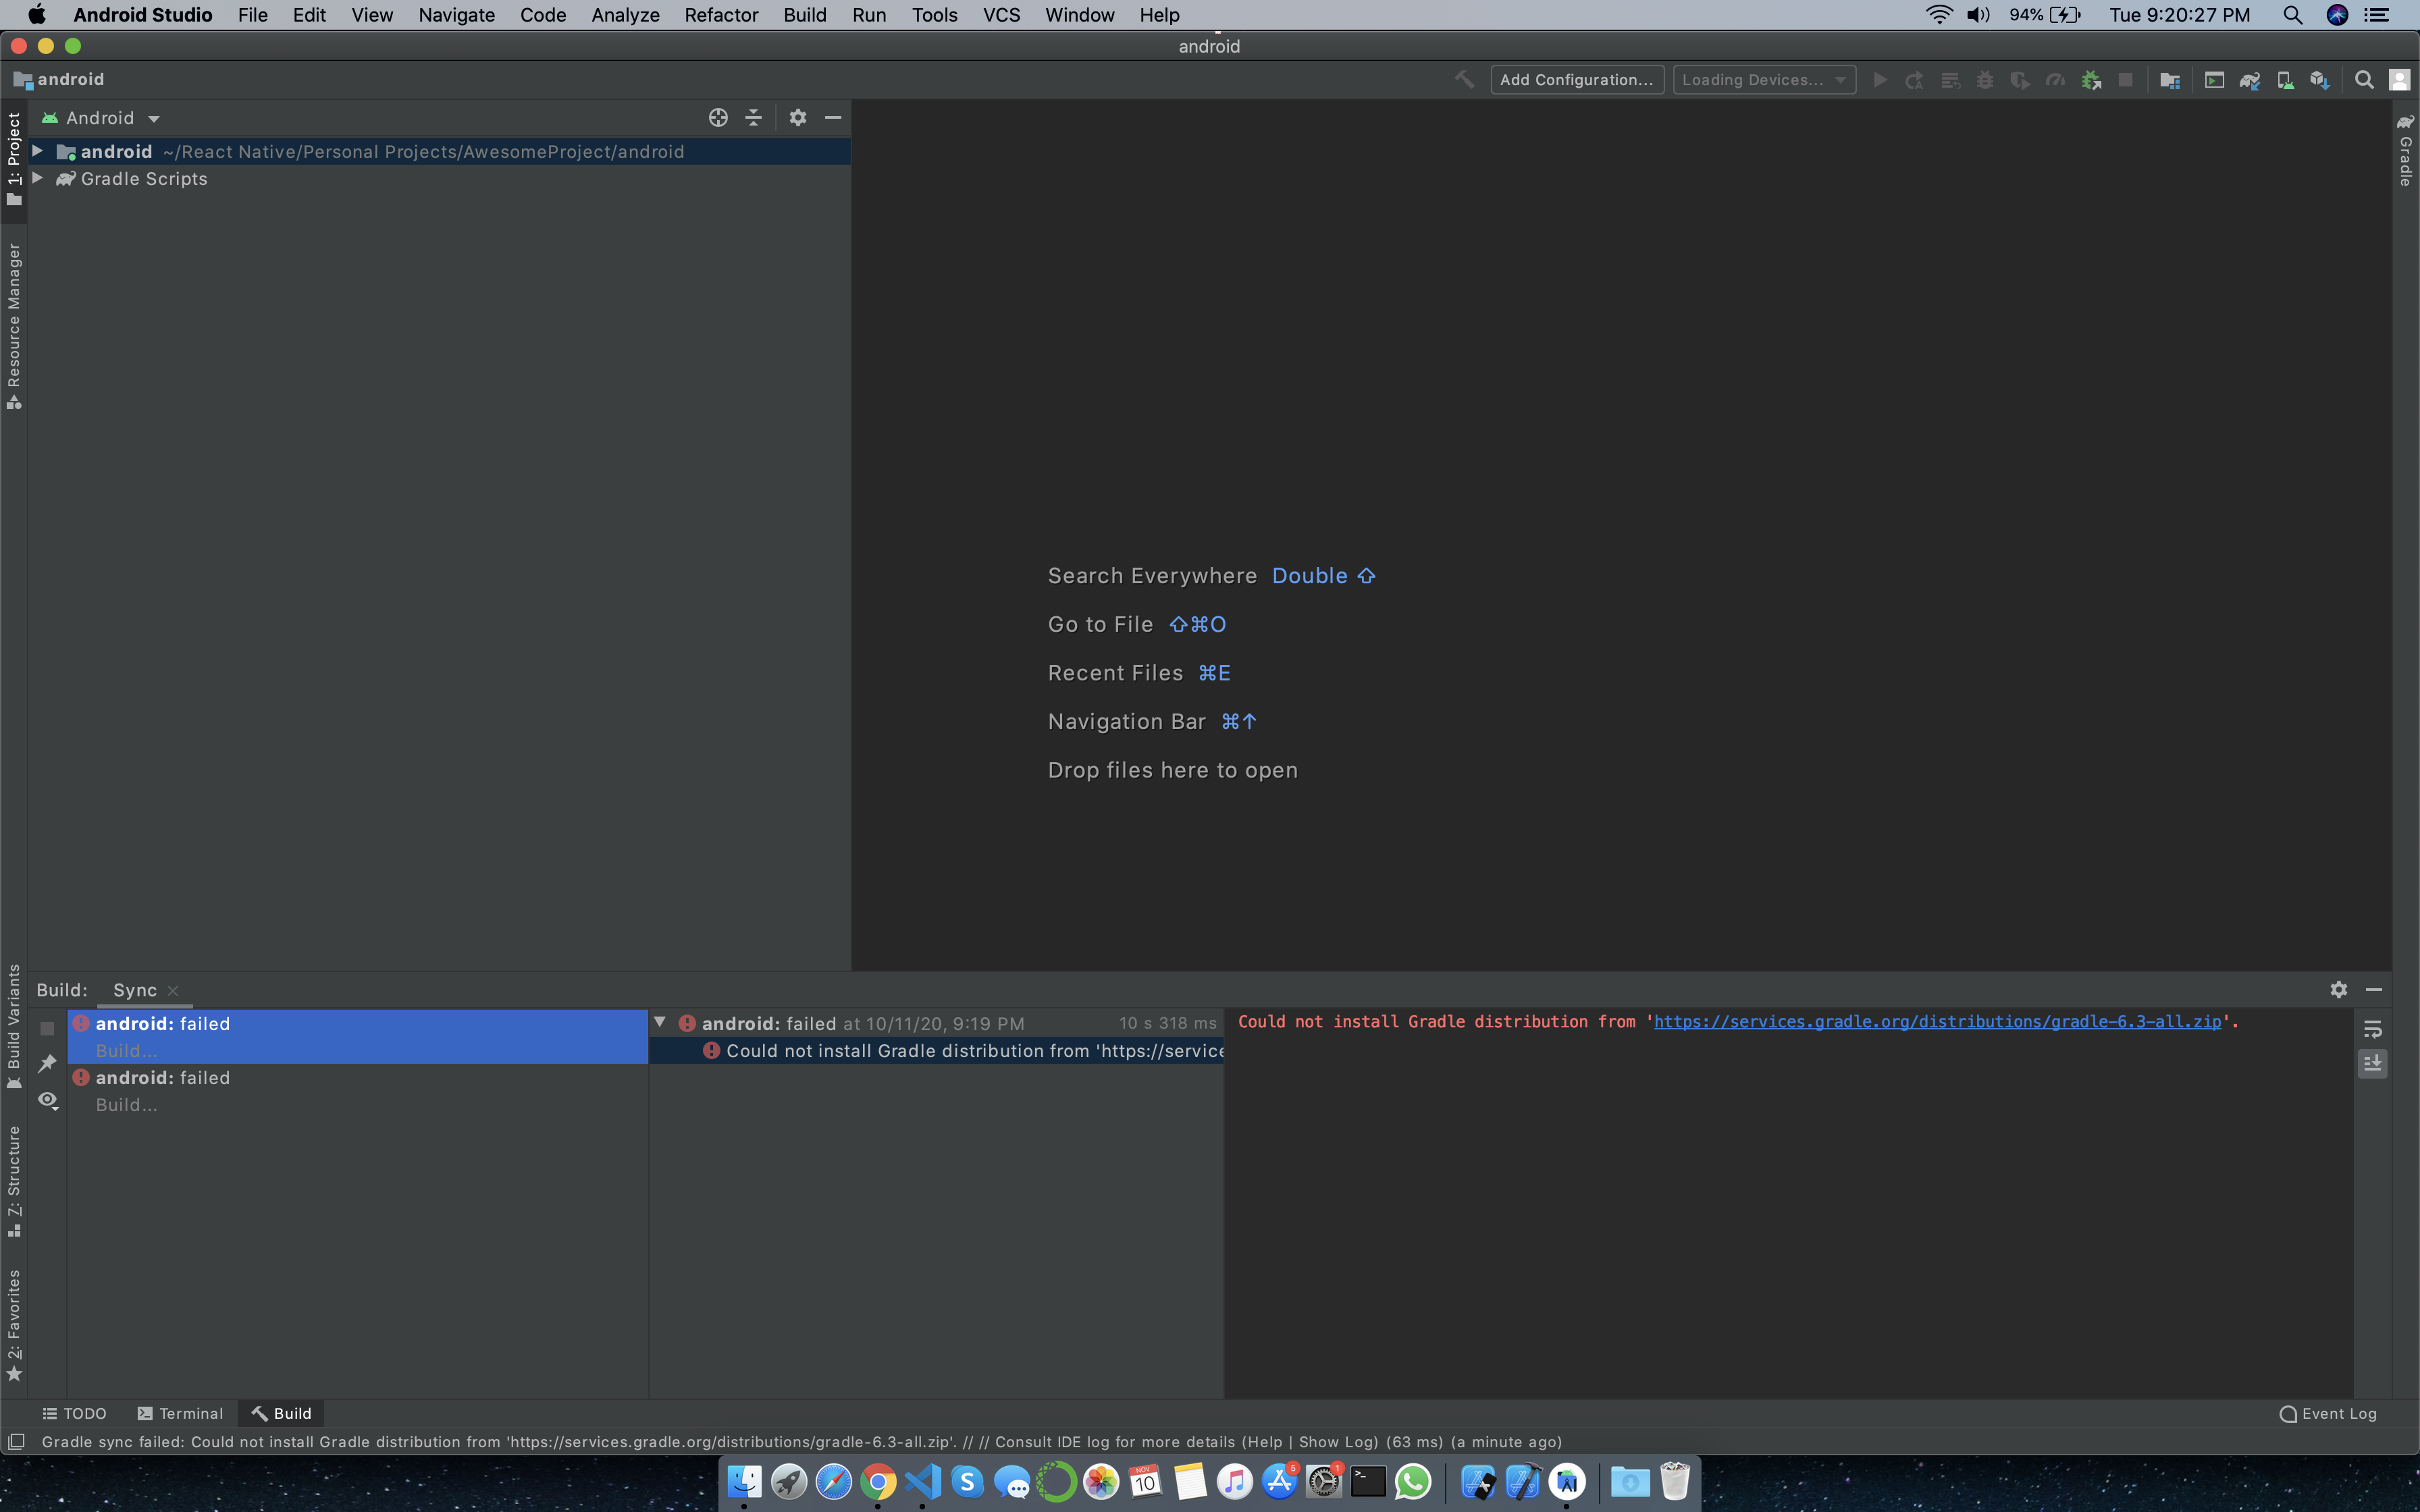Open the Refactor menu
This screenshot has height=1512, width=2420.
click(x=720, y=15)
